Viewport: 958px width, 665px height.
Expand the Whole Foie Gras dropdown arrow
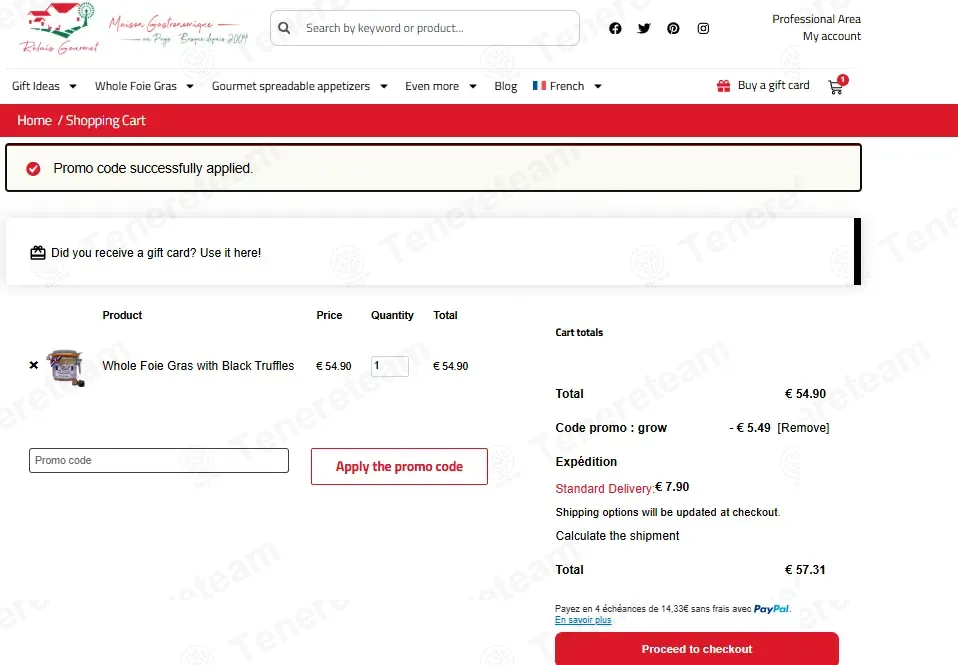tap(190, 86)
